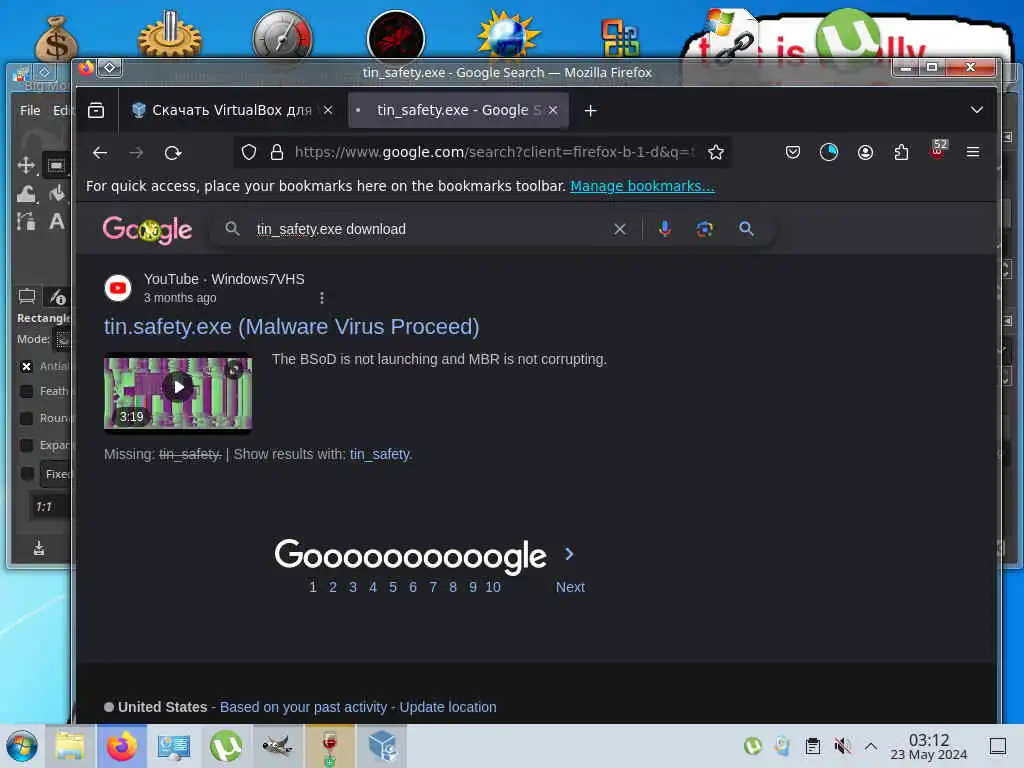Close the Скачать VirtualBox tab

tap(328, 110)
